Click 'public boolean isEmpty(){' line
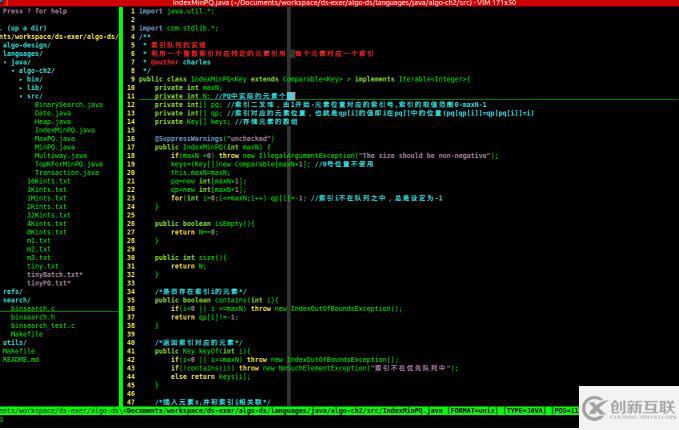 (204, 224)
